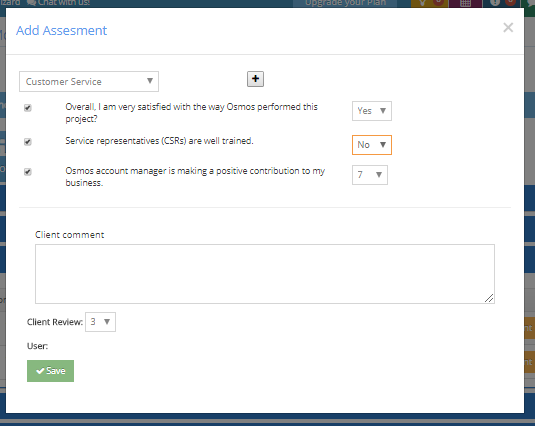Click the plus add button
The height and width of the screenshot is (426, 535).
click(255, 79)
